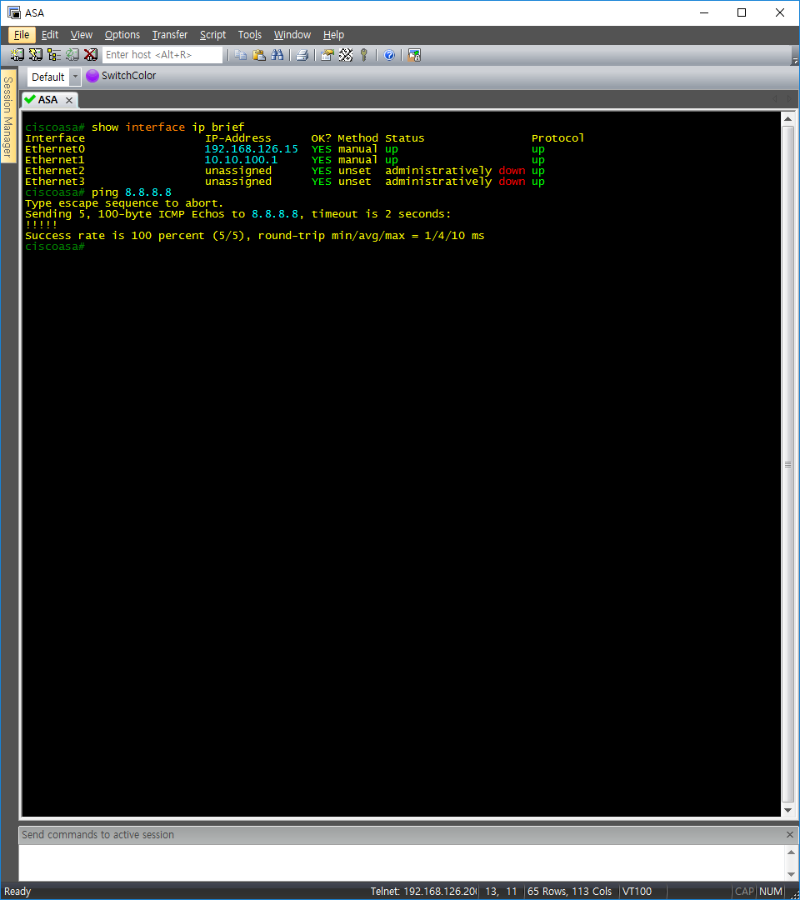Image resolution: width=800 pixels, height=900 pixels.
Task: Click the SecureFX launch icon
Action: pos(414,55)
